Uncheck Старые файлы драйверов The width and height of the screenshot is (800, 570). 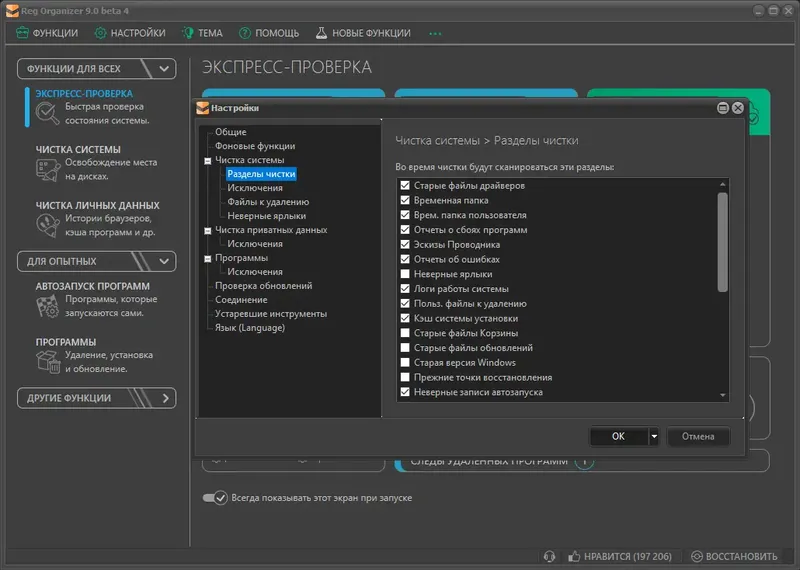click(x=405, y=185)
